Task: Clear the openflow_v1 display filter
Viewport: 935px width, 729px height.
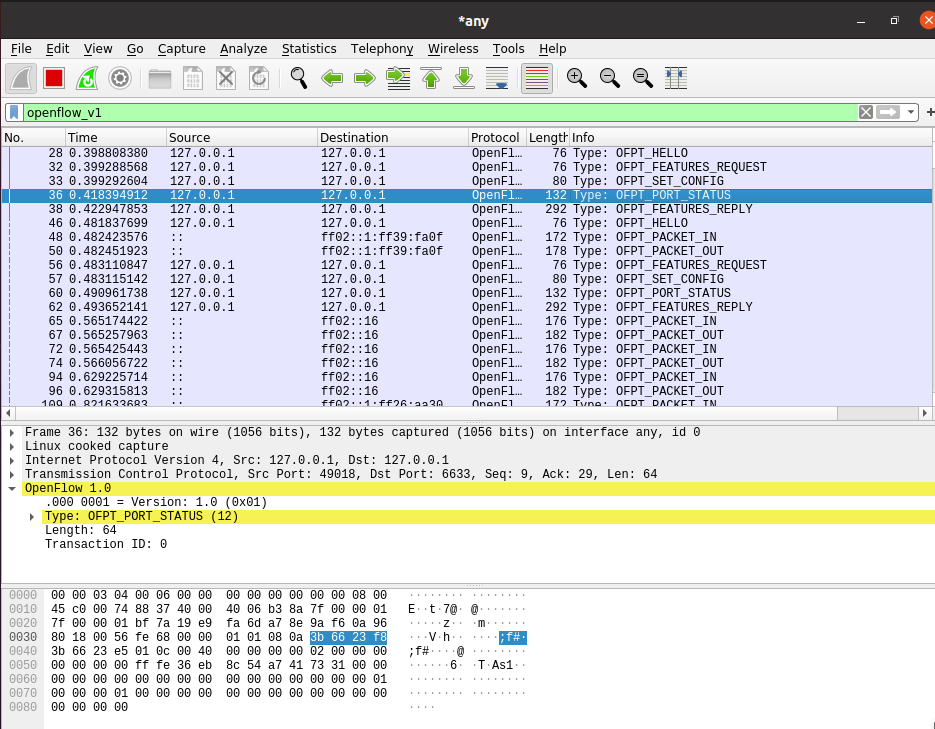Action: point(866,113)
